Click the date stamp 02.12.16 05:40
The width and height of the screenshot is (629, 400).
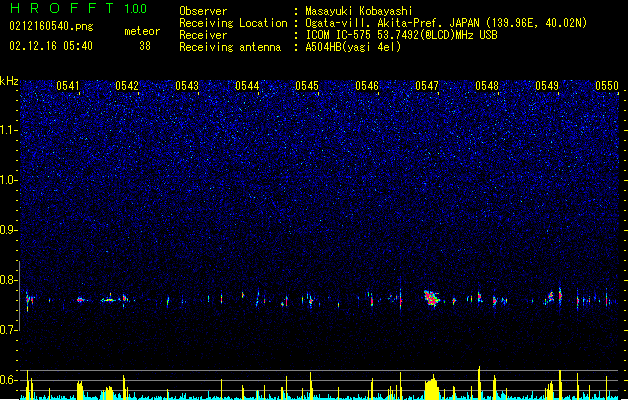51,46
